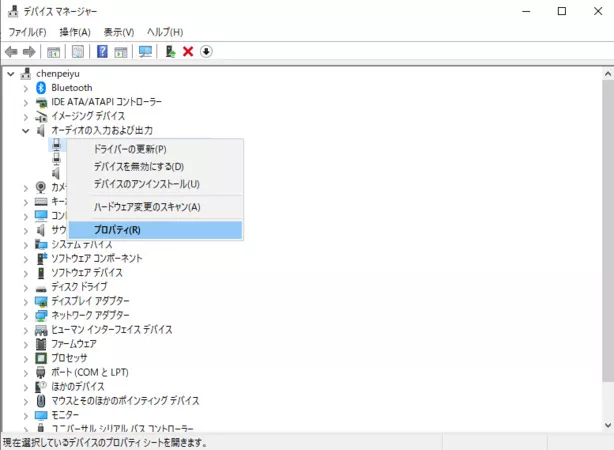
Task: Choose デバイスのアンインストール(U) in context menu
Action: click(x=155, y=184)
